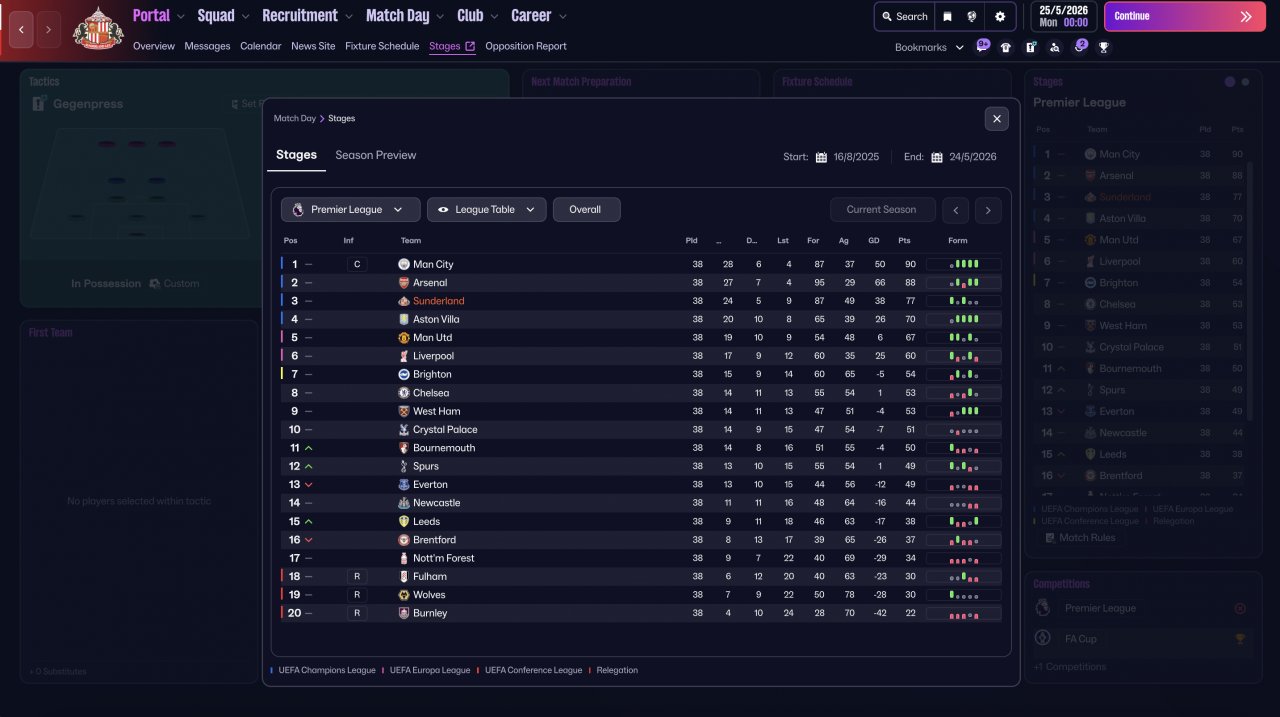Click the Search button
This screenshot has height=717, width=1280.
[904, 16]
